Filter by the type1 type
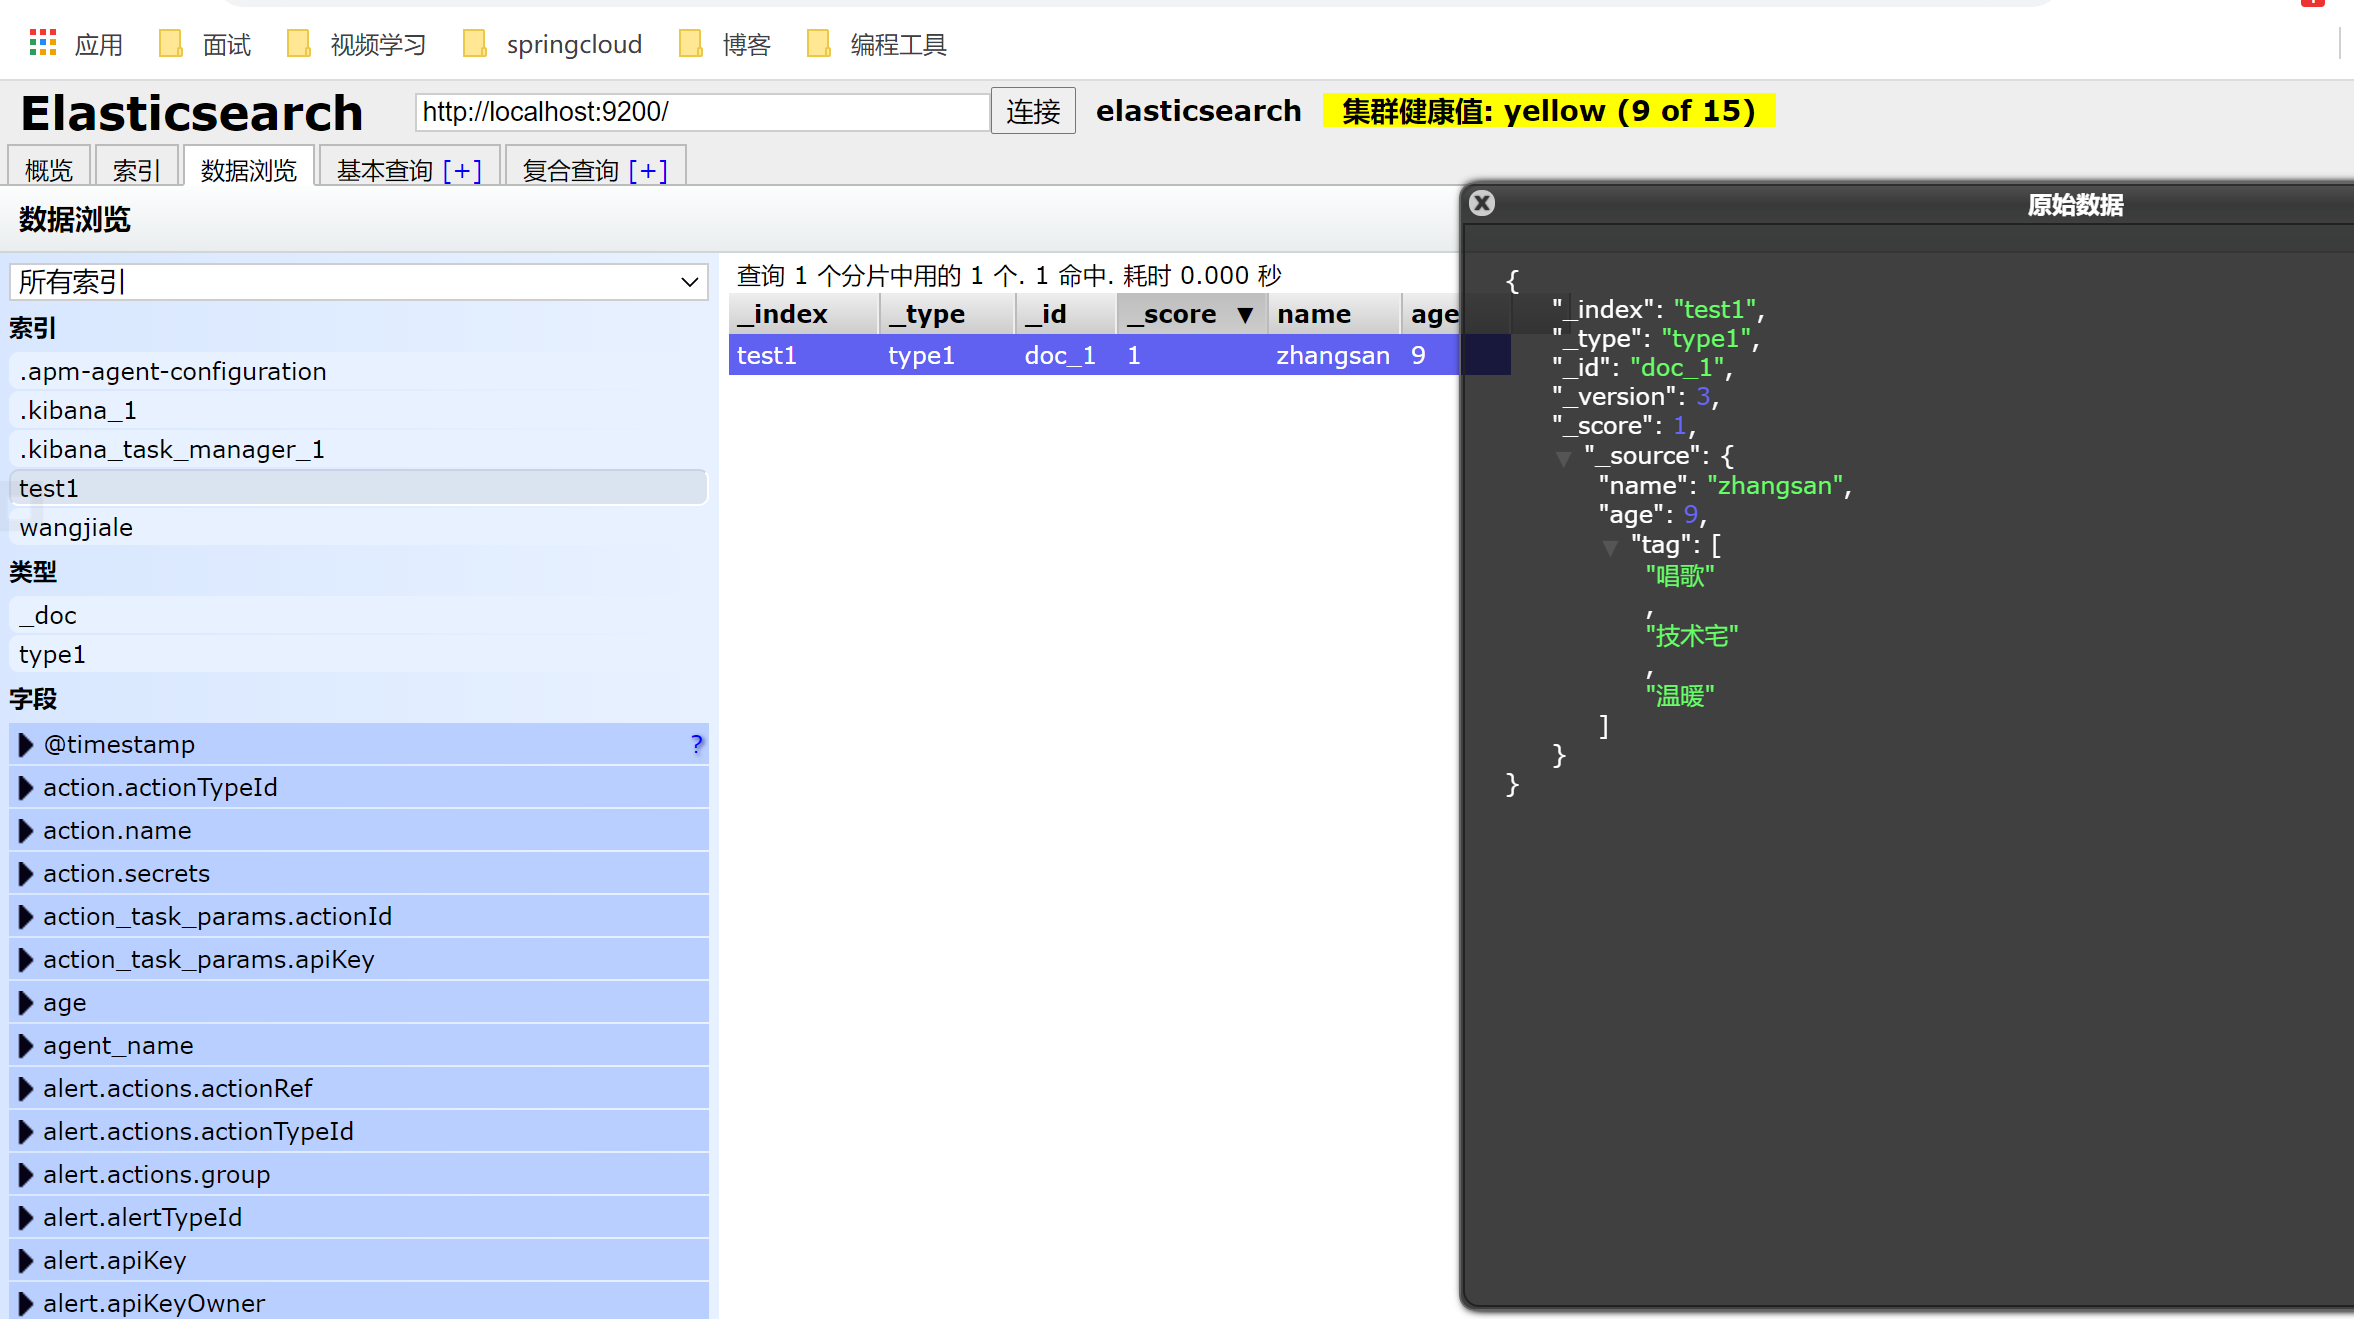2354x1319 pixels. click(359, 654)
